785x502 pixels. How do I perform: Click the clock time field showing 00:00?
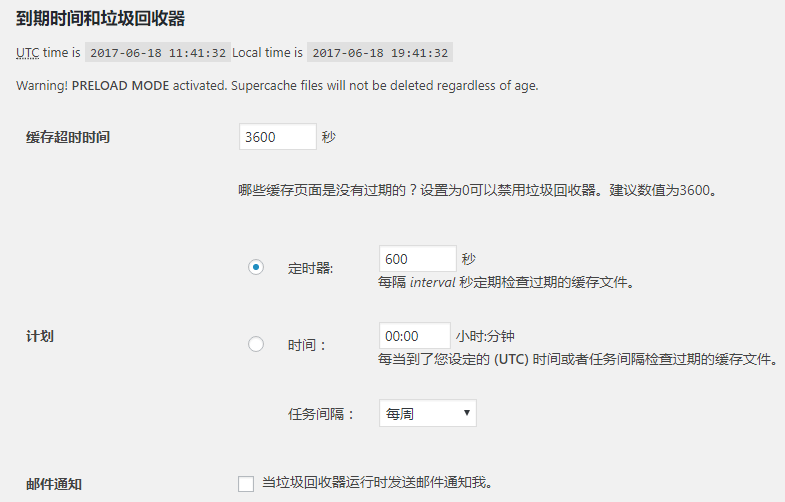tap(414, 336)
